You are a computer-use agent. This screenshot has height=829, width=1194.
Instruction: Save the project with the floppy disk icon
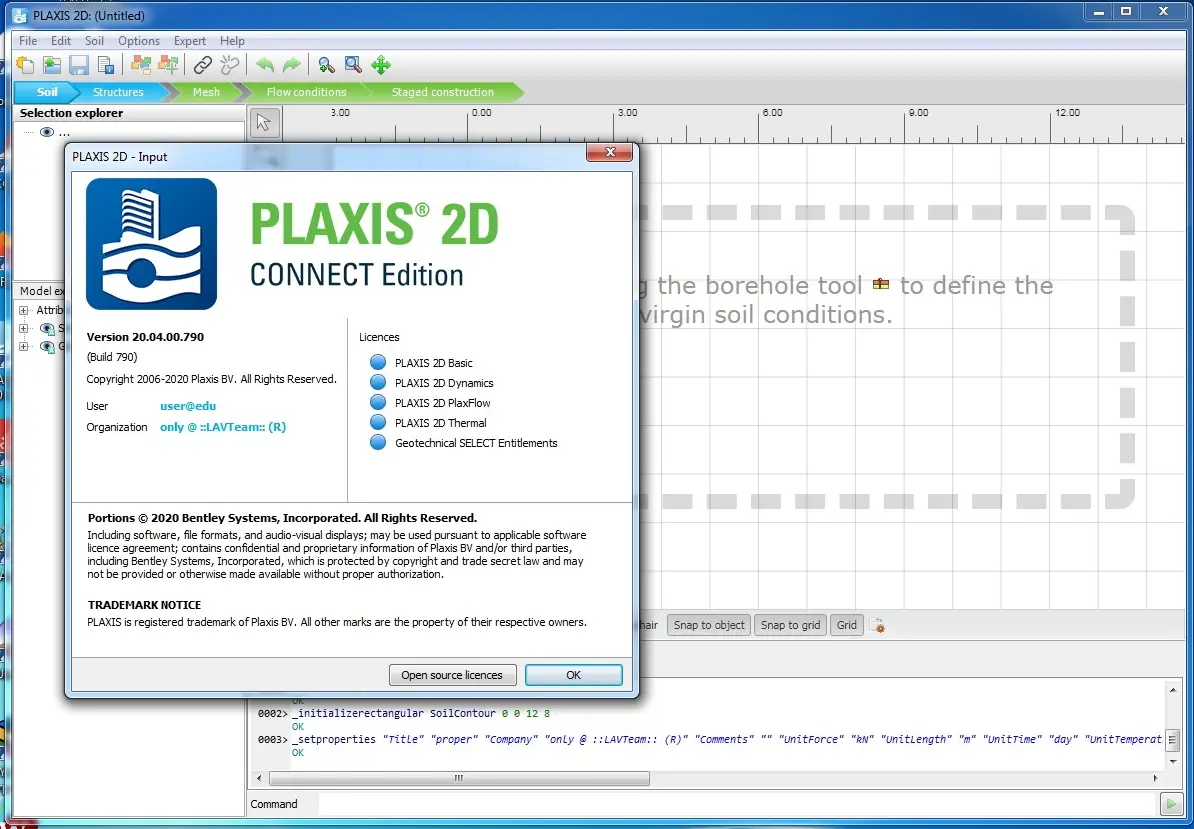pyautogui.click(x=78, y=65)
